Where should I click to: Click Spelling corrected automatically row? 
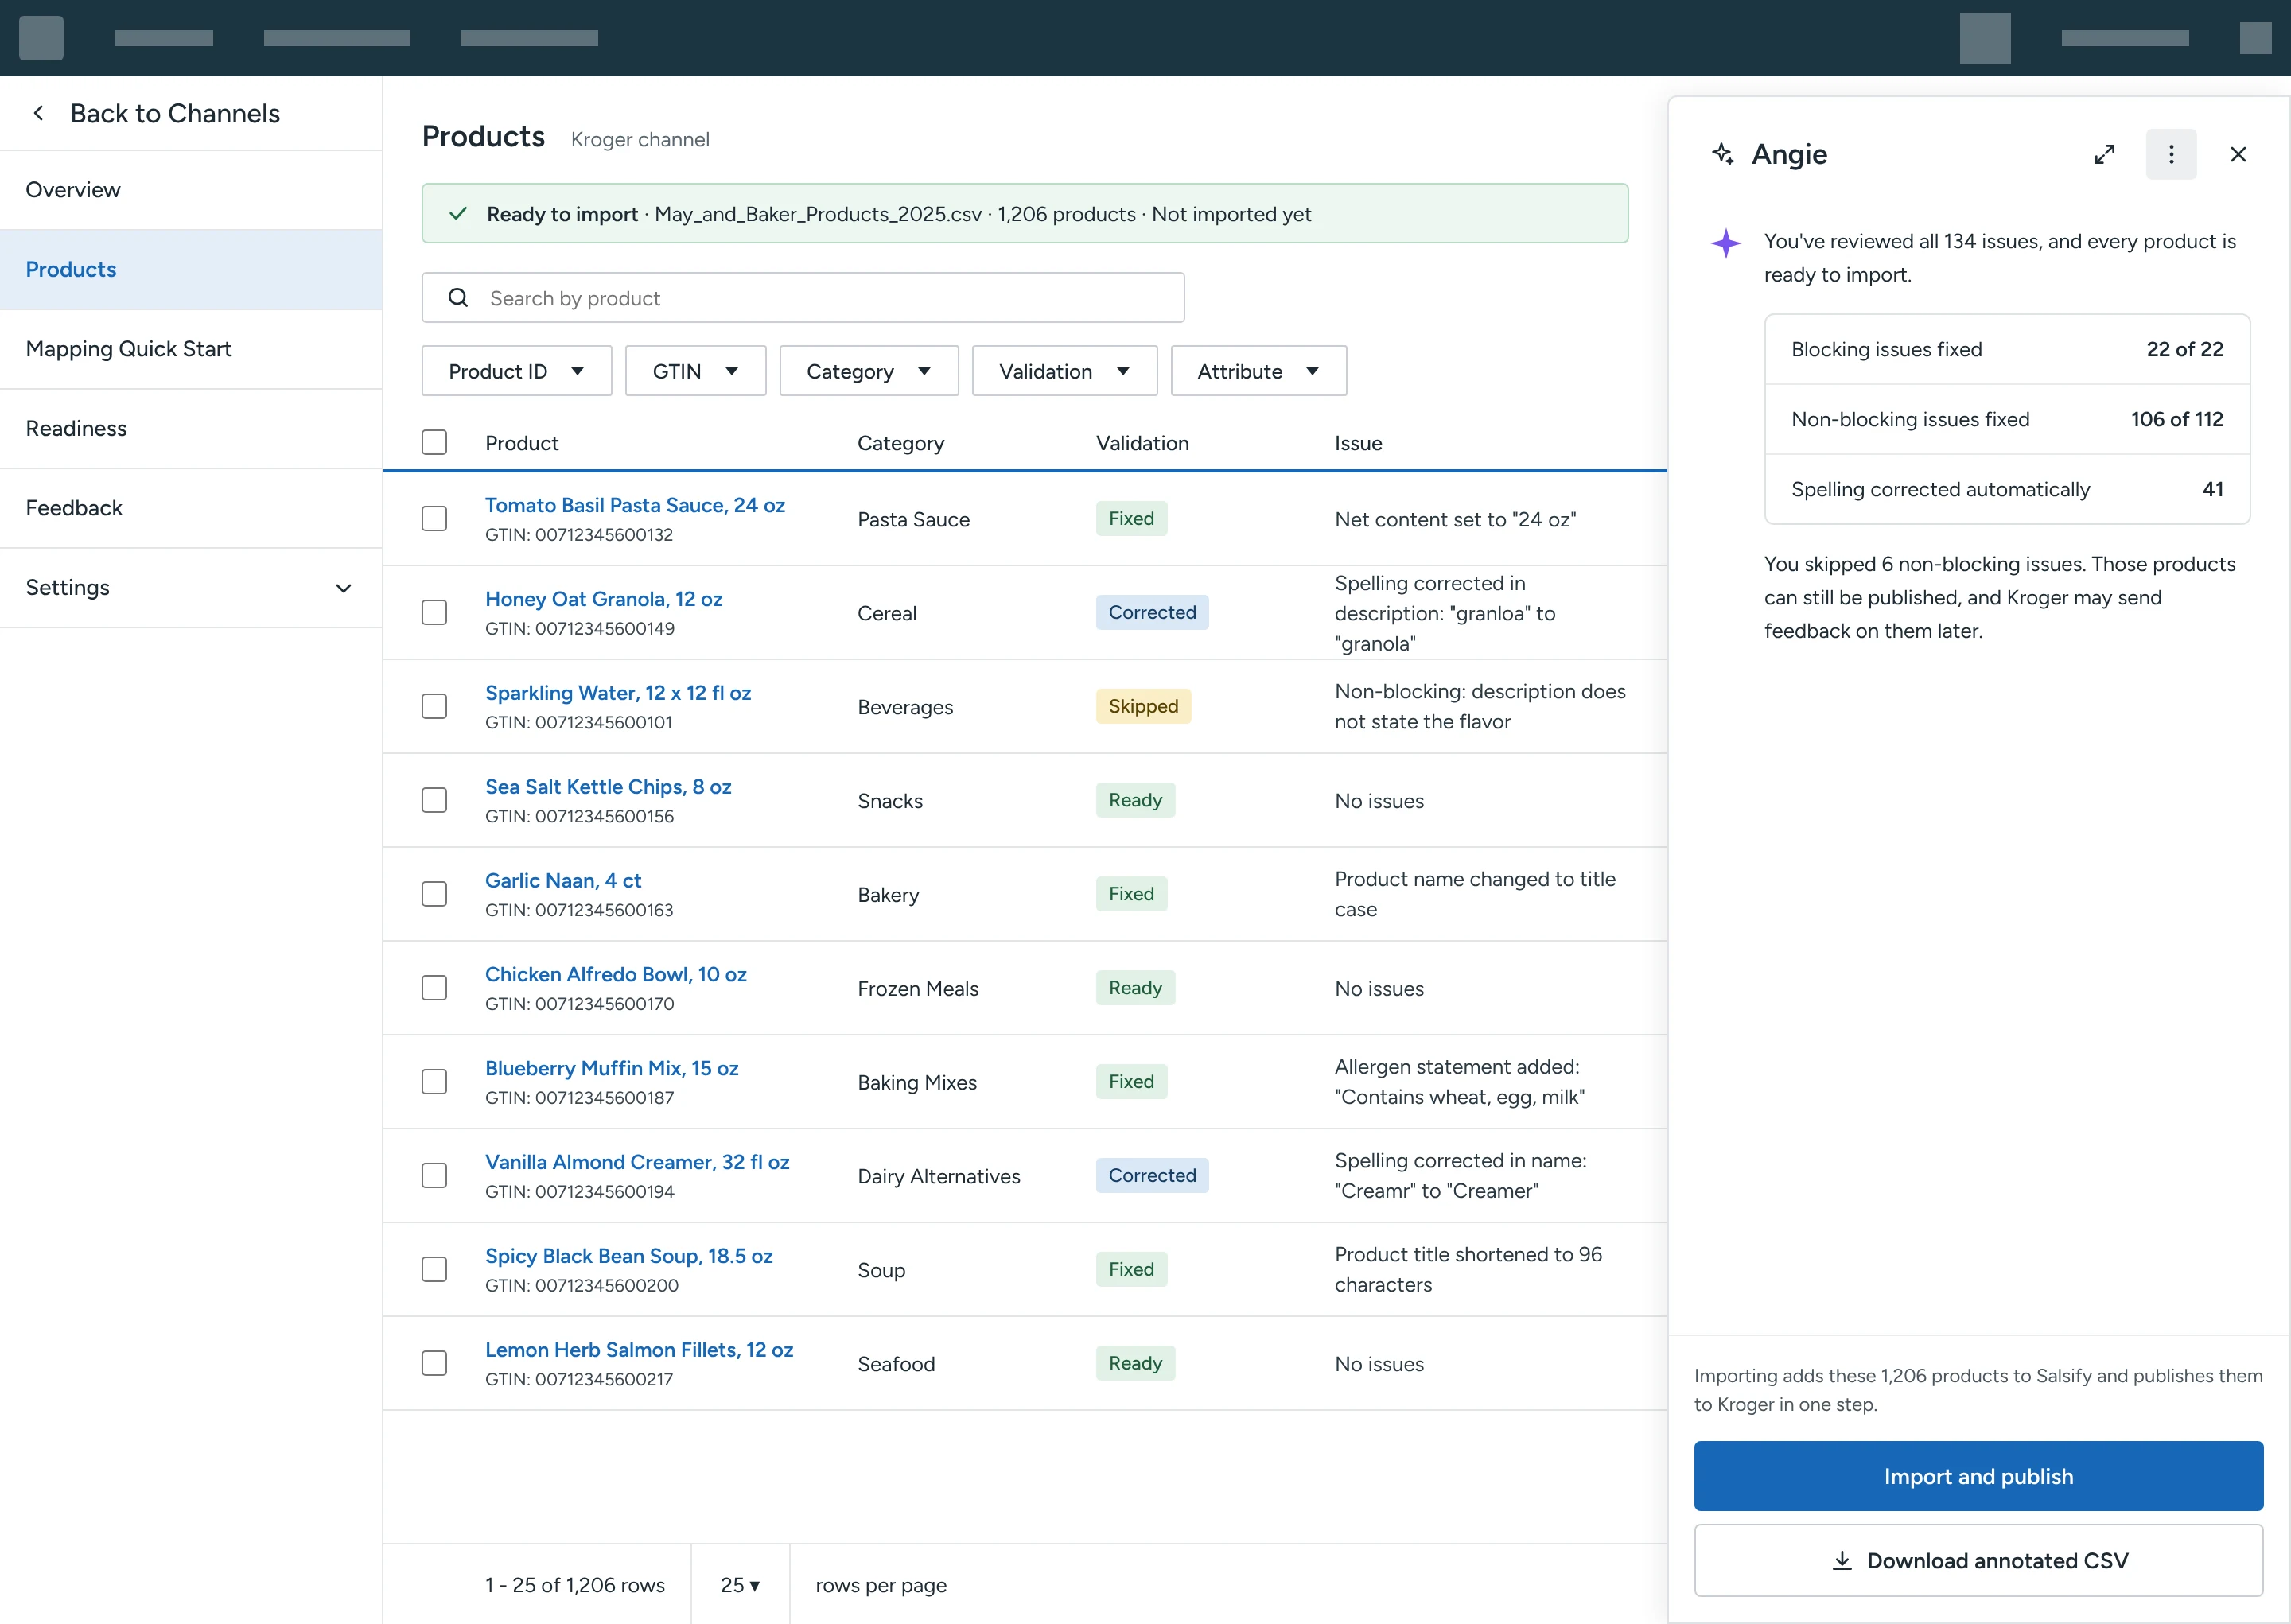click(2007, 489)
